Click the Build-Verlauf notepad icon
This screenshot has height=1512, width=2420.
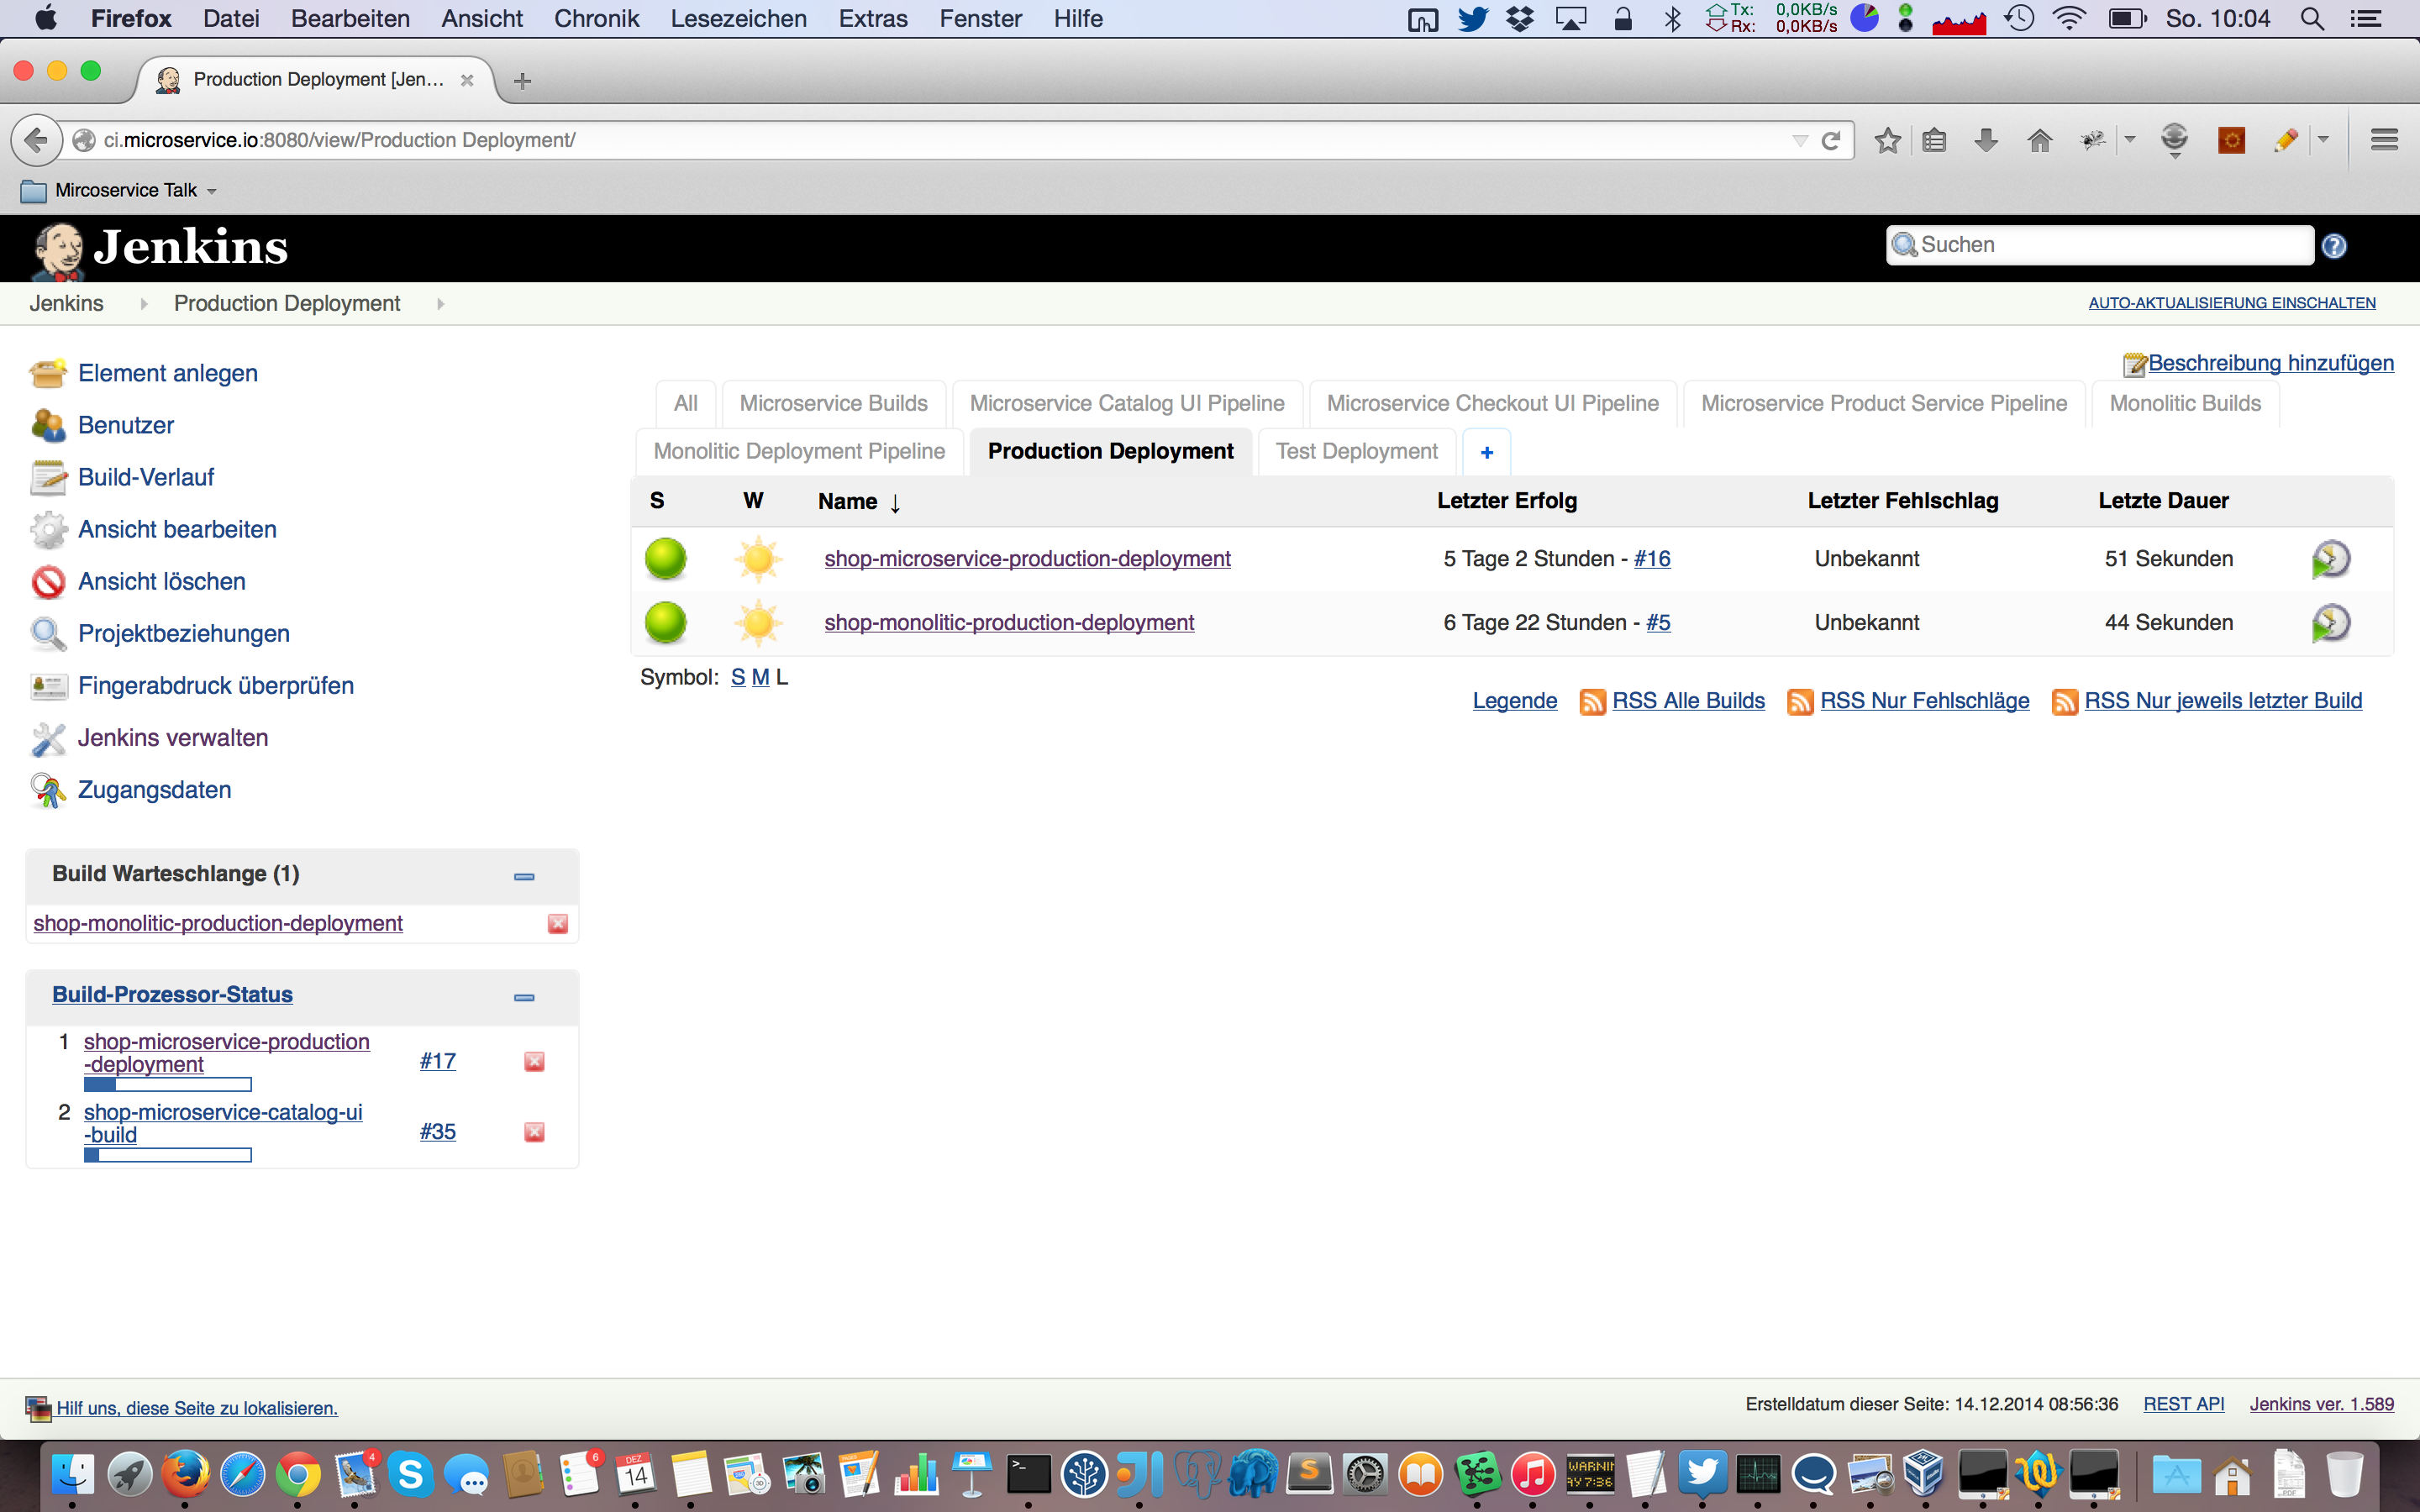click(48, 477)
